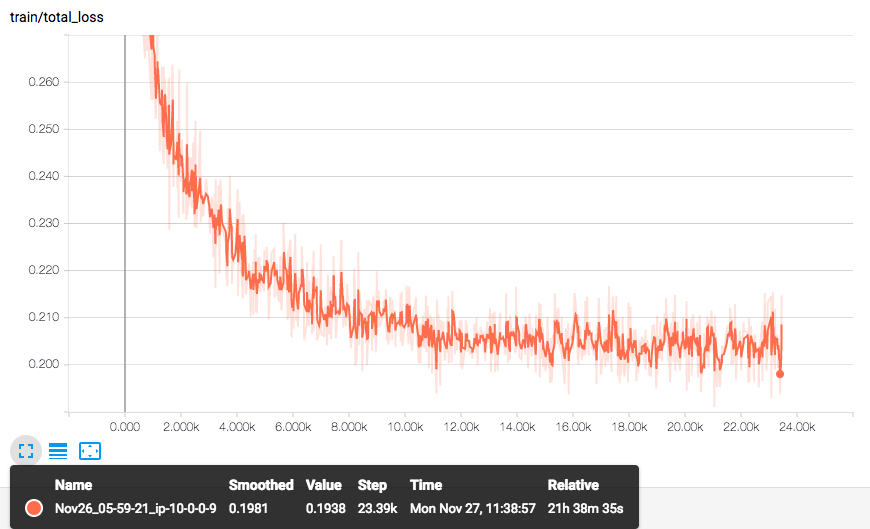Click x-axis label 0.000
The image size is (870, 529).
(125, 427)
